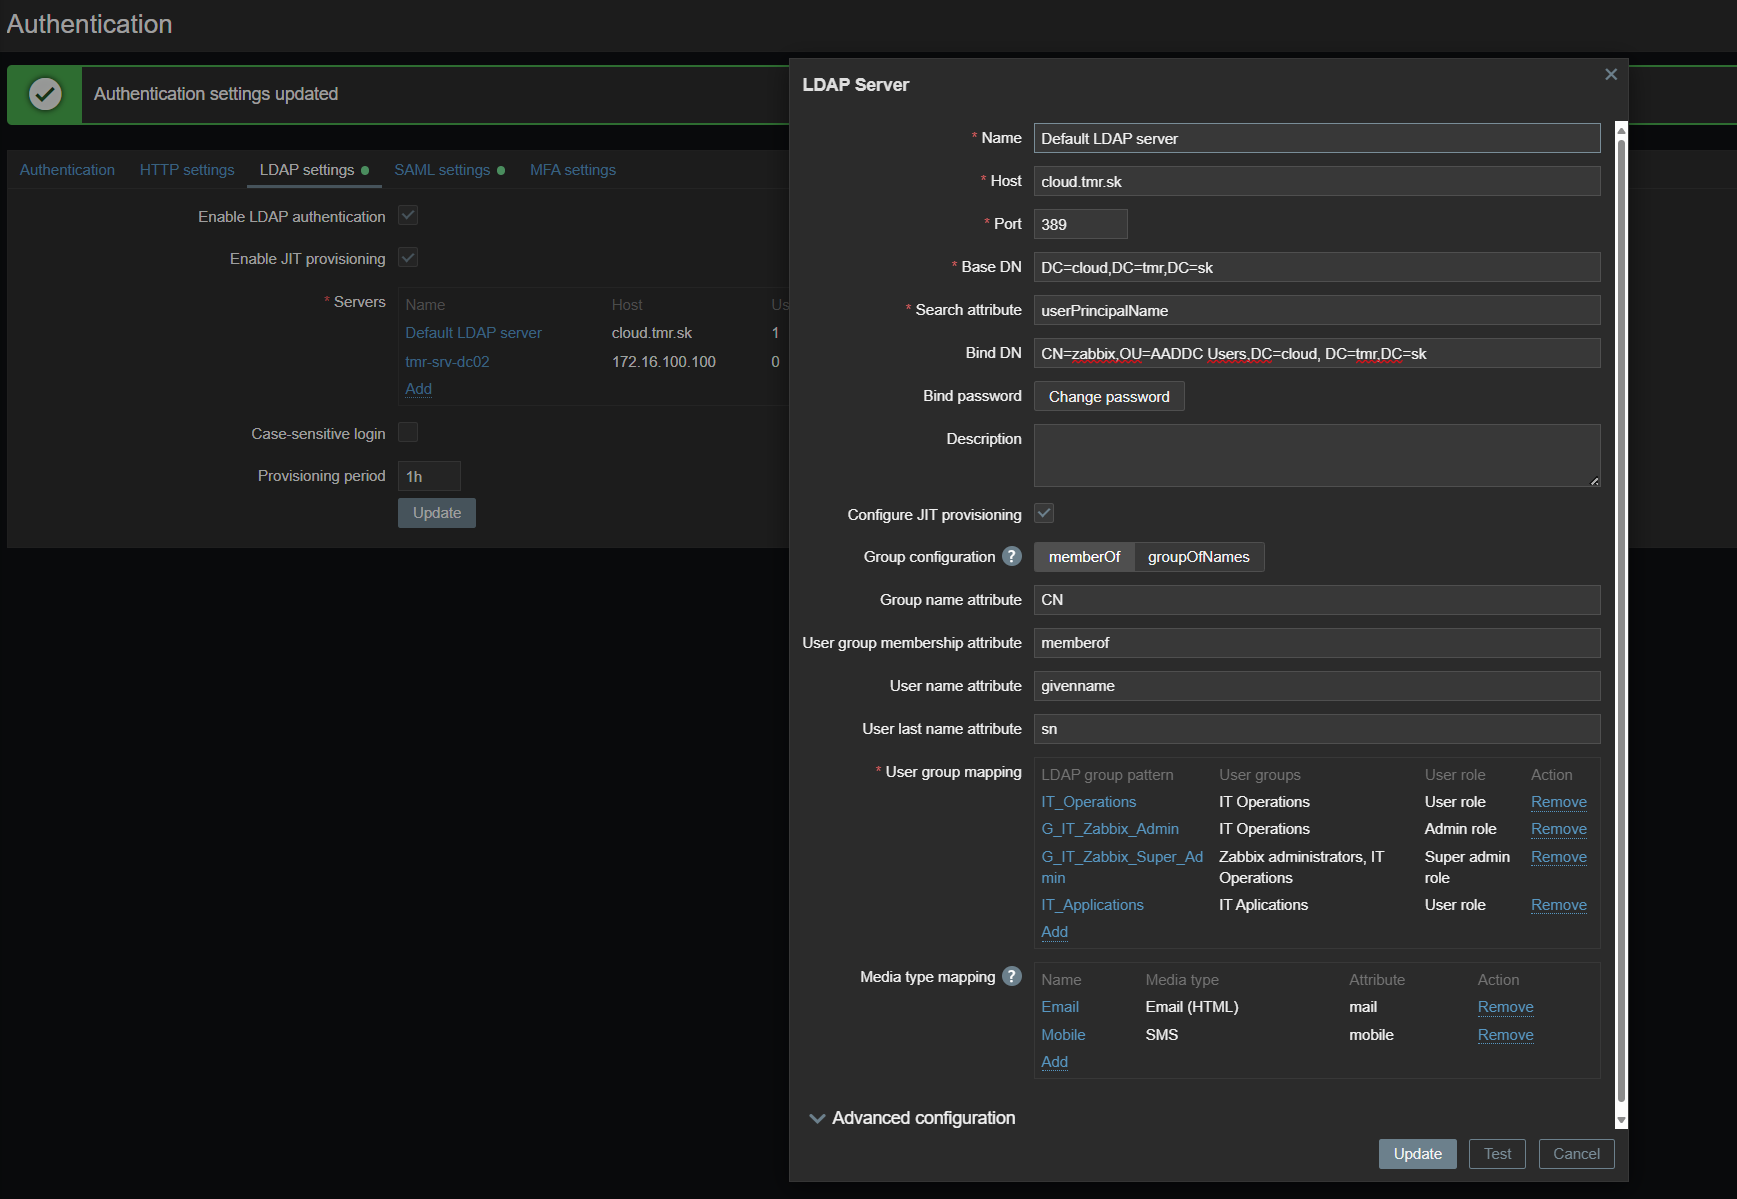The width and height of the screenshot is (1737, 1199).
Task: Click the Group configuration help icon
Action: (1012, 557)
